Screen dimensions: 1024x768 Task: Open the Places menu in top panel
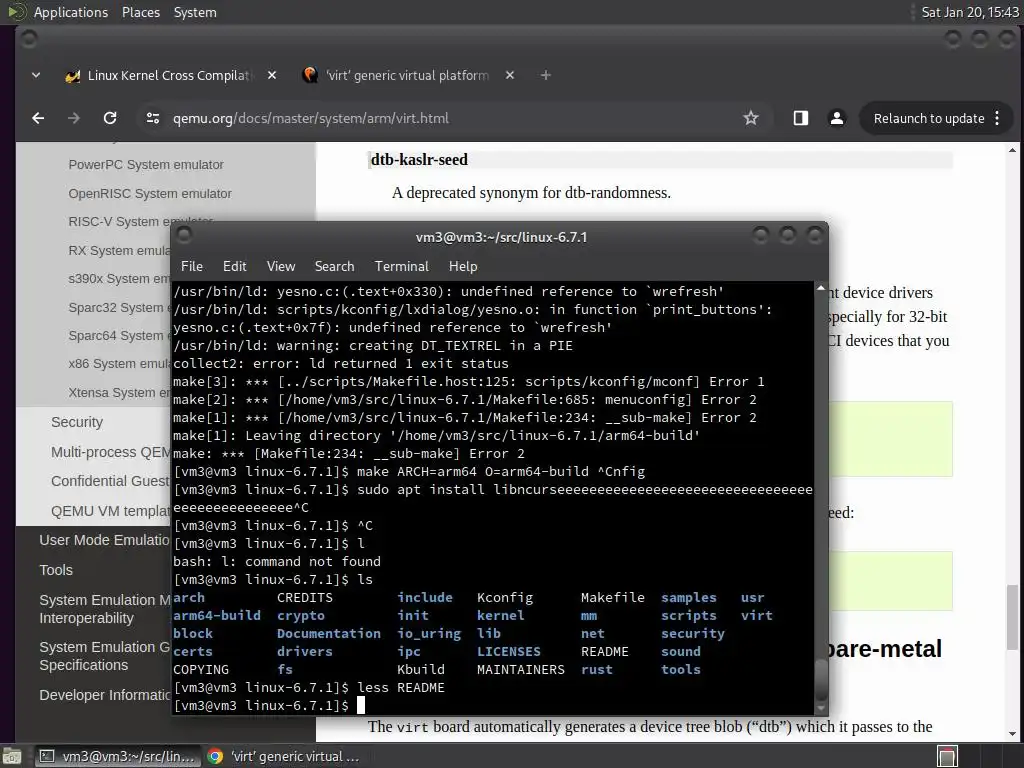tap(140, 12)
